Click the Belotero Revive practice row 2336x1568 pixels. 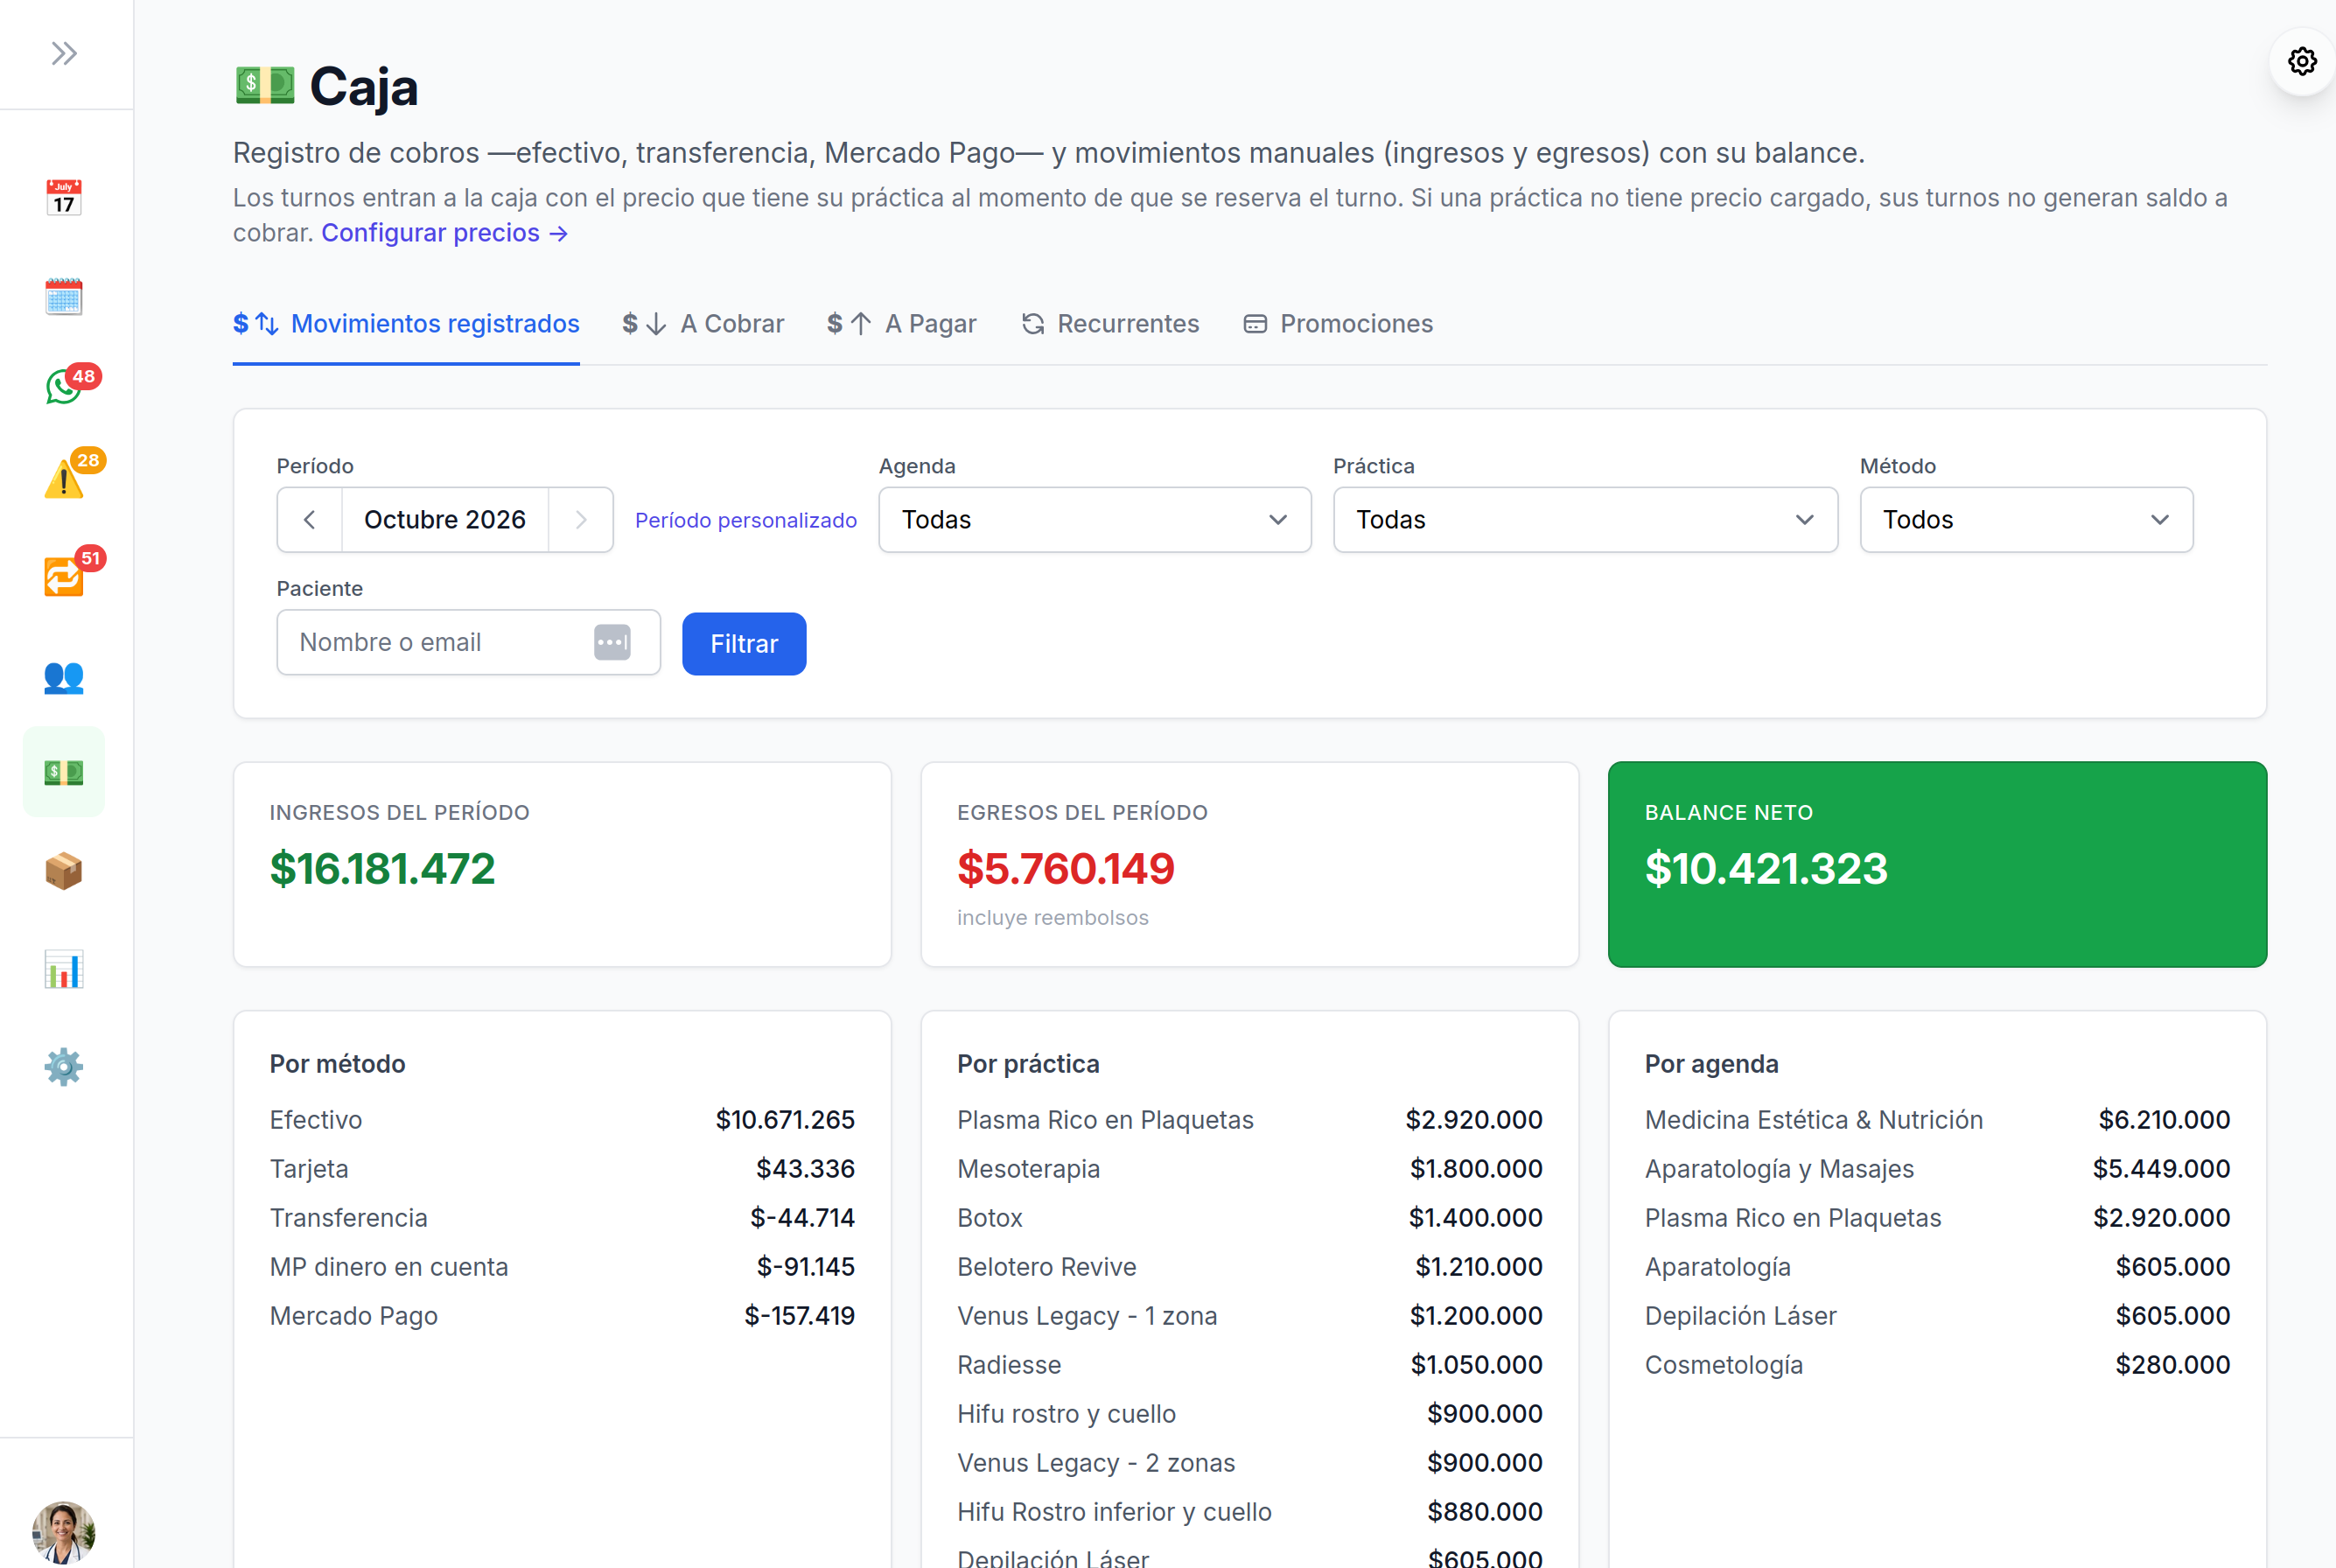(x=1249, y=1267)
